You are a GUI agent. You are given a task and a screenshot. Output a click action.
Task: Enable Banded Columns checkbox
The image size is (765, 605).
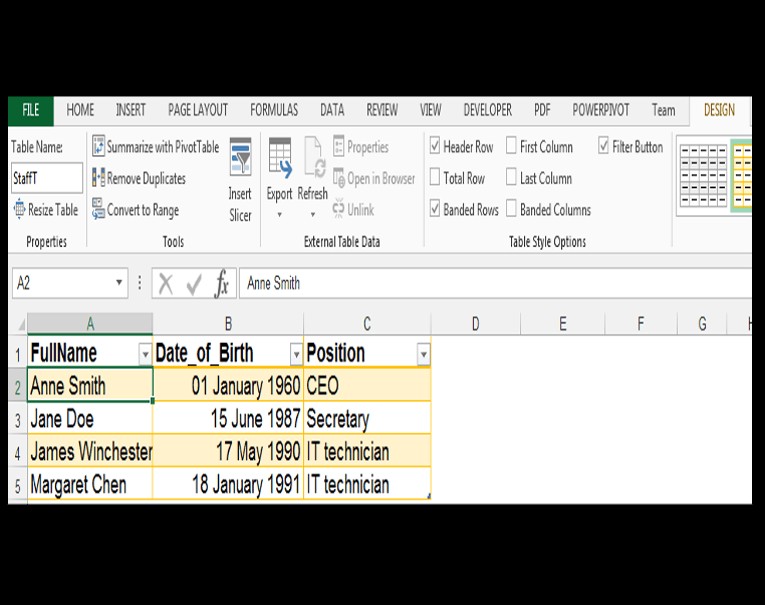511,208
